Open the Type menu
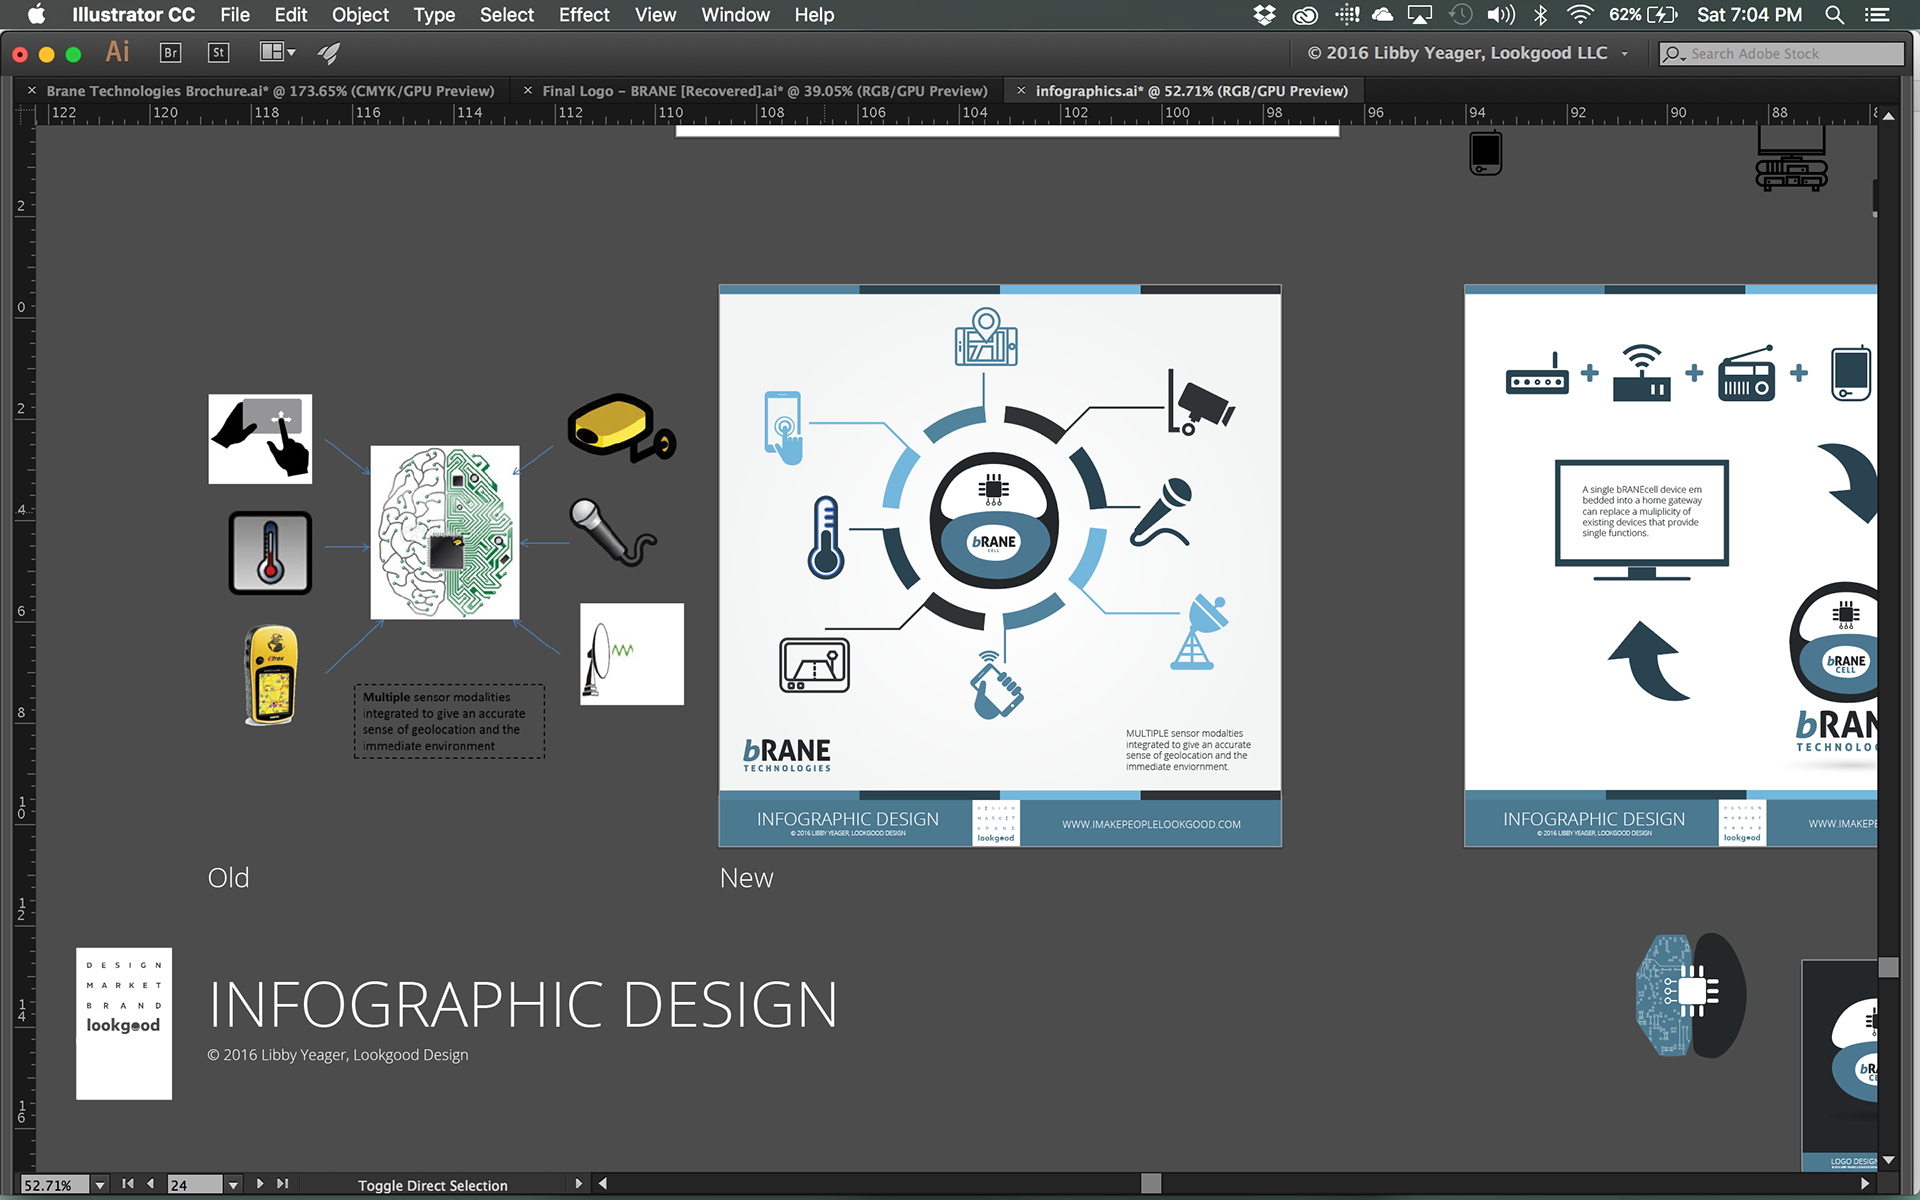The height and width of the screenshot is (1200, 1920). [434, 15]
